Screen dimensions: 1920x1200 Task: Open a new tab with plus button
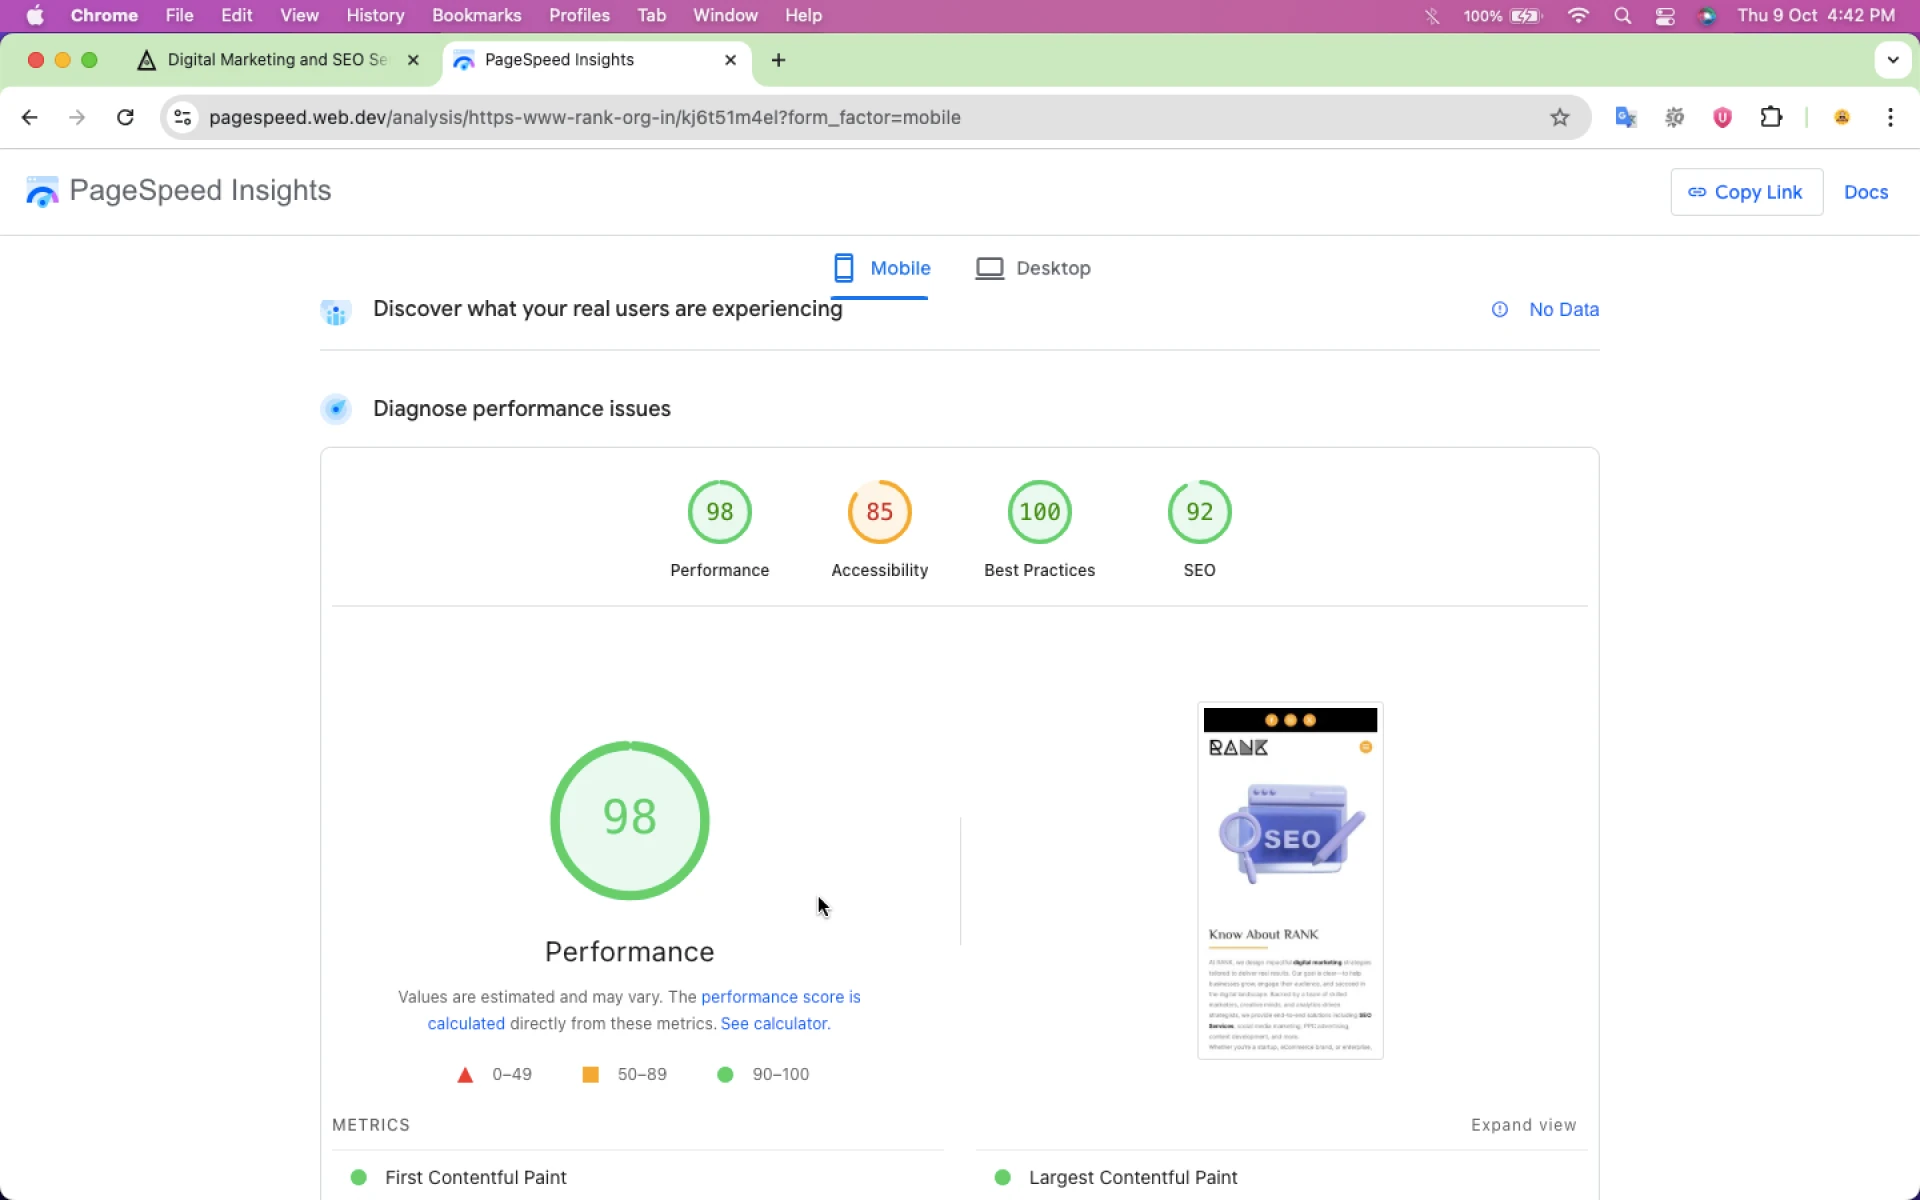click(x=778, y=60)
